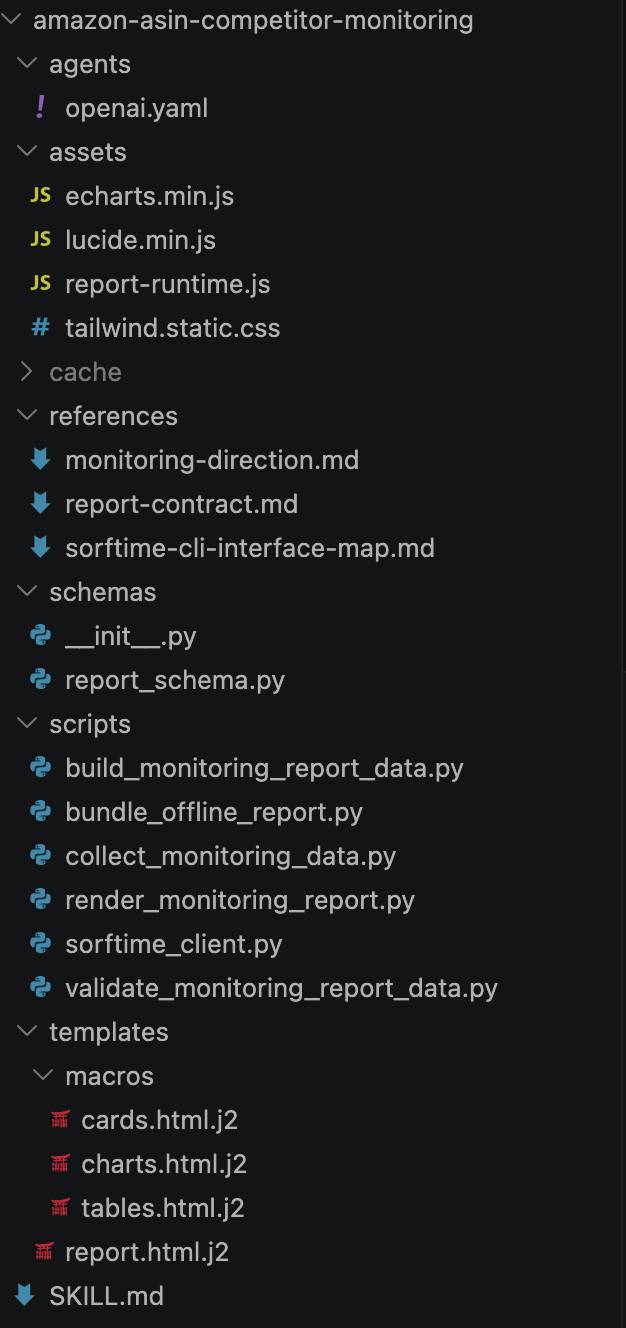Image resolution: width=626 pixels, height=1328 pixels.
Task: Open collect_monitoring_data.py script
Action: [231, 856]
